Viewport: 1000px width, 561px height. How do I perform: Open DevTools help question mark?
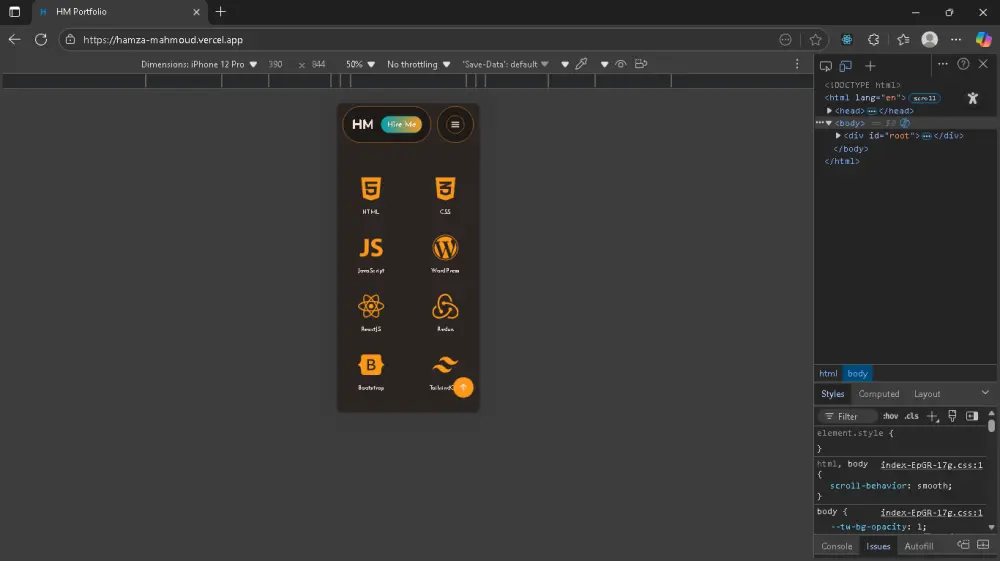click(963, 64)
